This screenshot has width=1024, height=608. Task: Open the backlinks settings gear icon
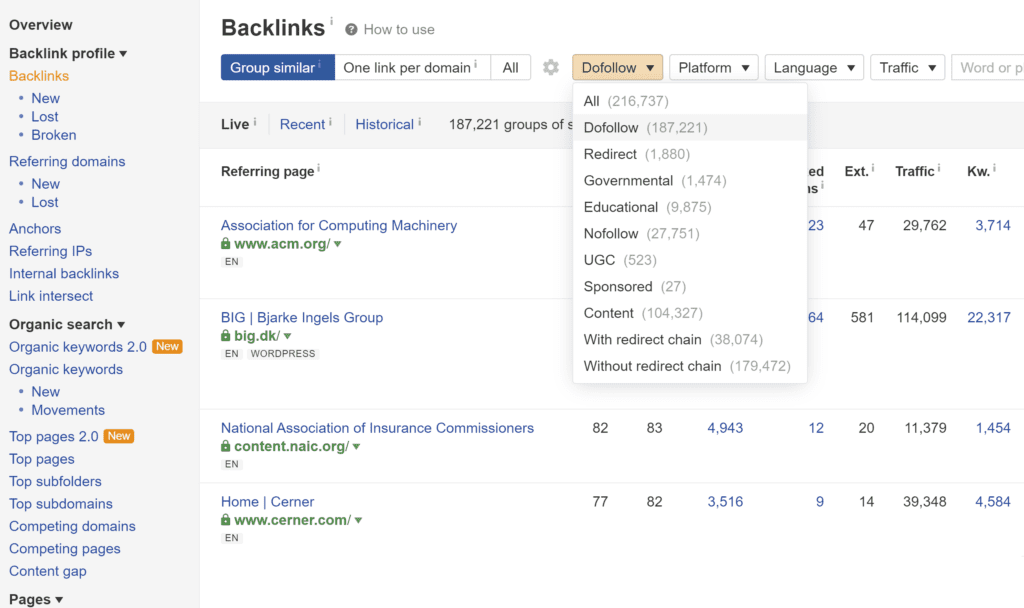click(x=551, y=67)
